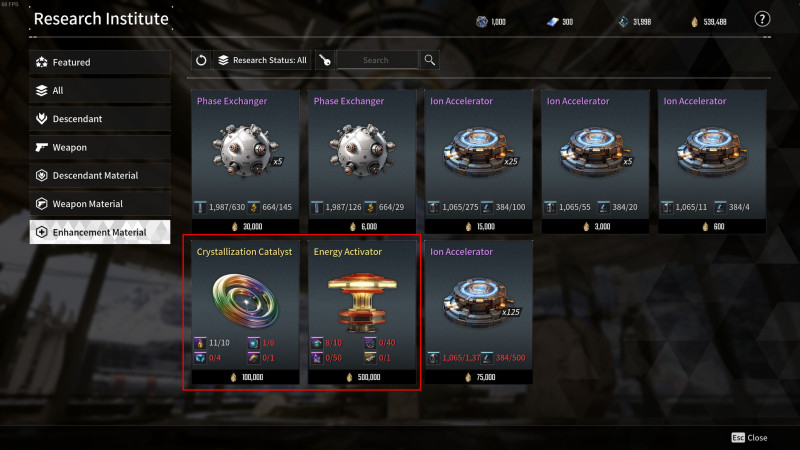
Task: Open the help question mark icon
Action: coord(762,19)
